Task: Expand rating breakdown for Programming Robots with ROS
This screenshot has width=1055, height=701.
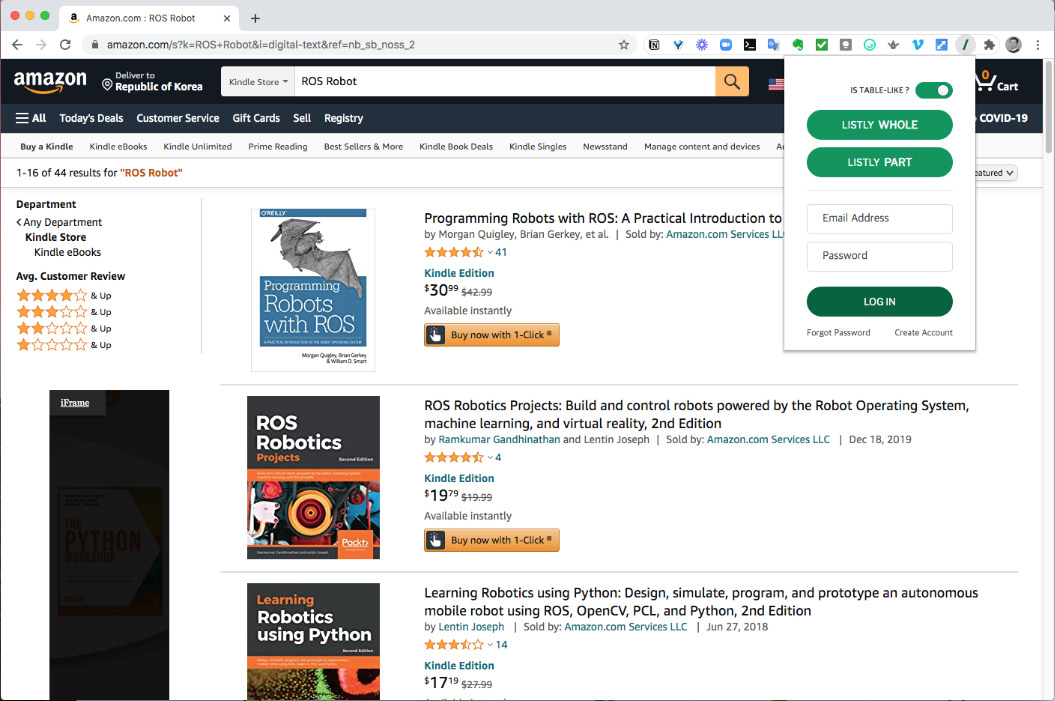Action: (x=490, y=252)
